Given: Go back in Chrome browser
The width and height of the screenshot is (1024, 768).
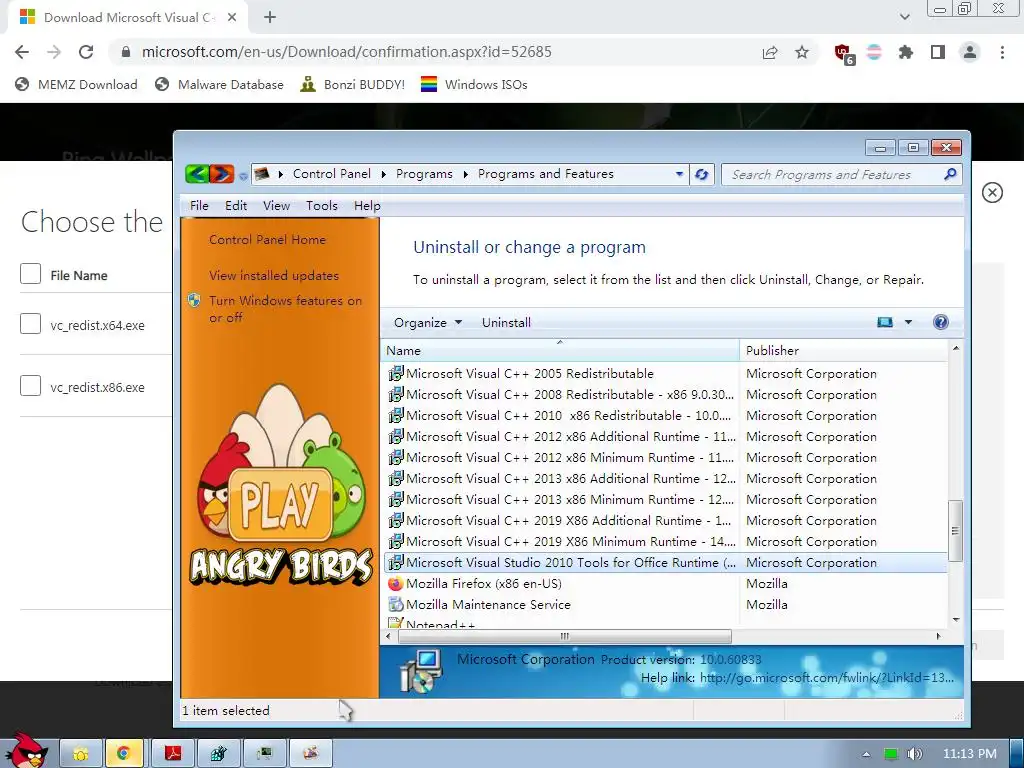Looking at the screenshot, I should point(22,52).
